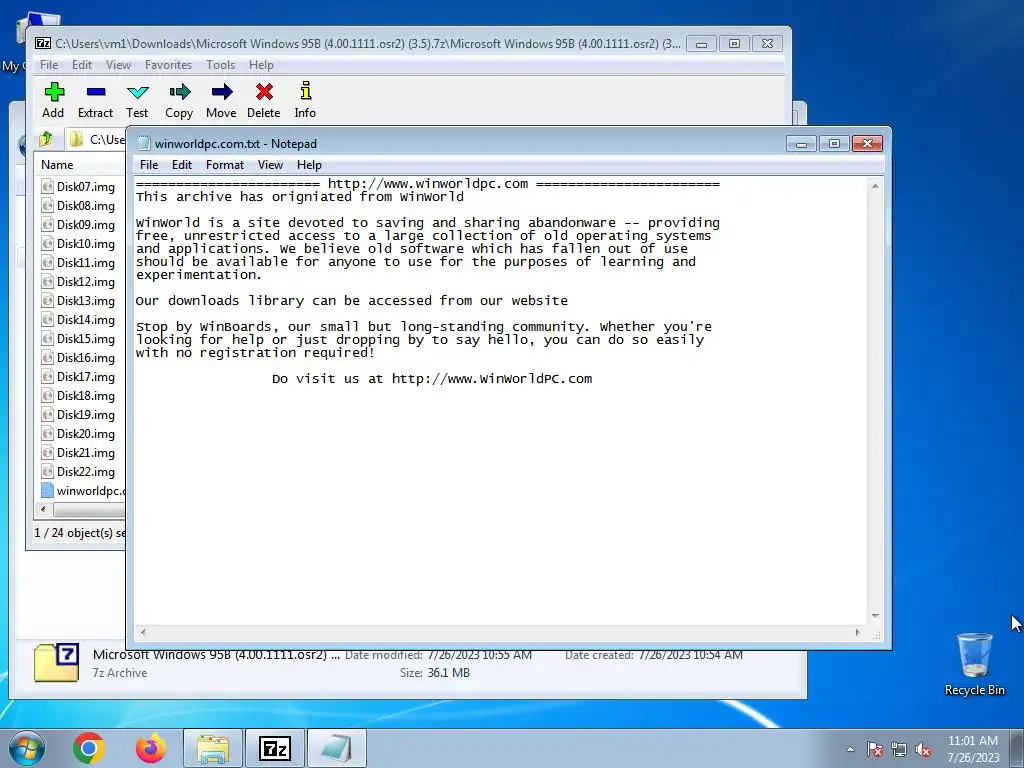1024x768 pixels.
Task: Select the winworldpc text file in 7-Zip list
Action: (82, 490)
